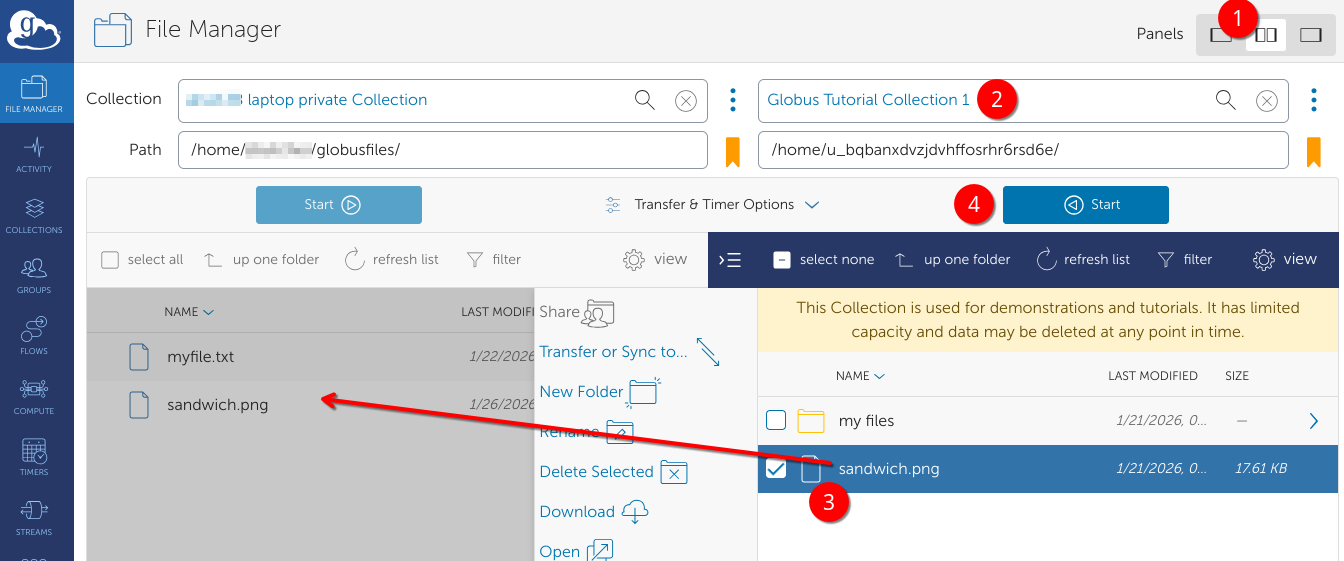Image resolution: width=1344 pixels, height=561 pixels.
Task: Select Delete Selected from the menu
Action: (x=596, y=472)
